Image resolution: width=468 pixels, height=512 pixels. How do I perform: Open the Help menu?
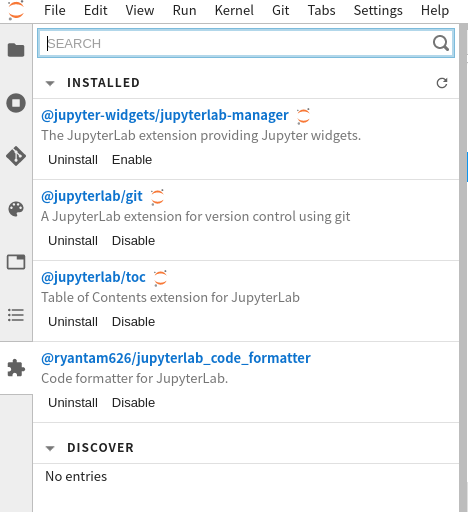(435, 10)
